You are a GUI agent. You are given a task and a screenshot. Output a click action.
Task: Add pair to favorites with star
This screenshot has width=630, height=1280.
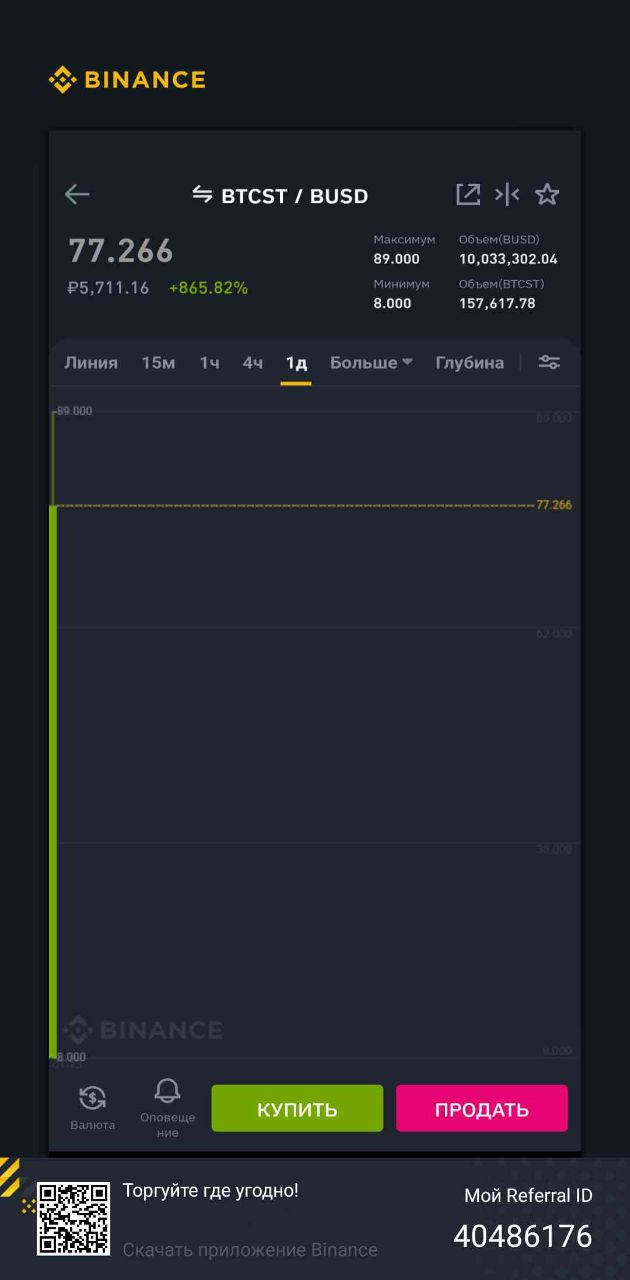coord(547,195)
